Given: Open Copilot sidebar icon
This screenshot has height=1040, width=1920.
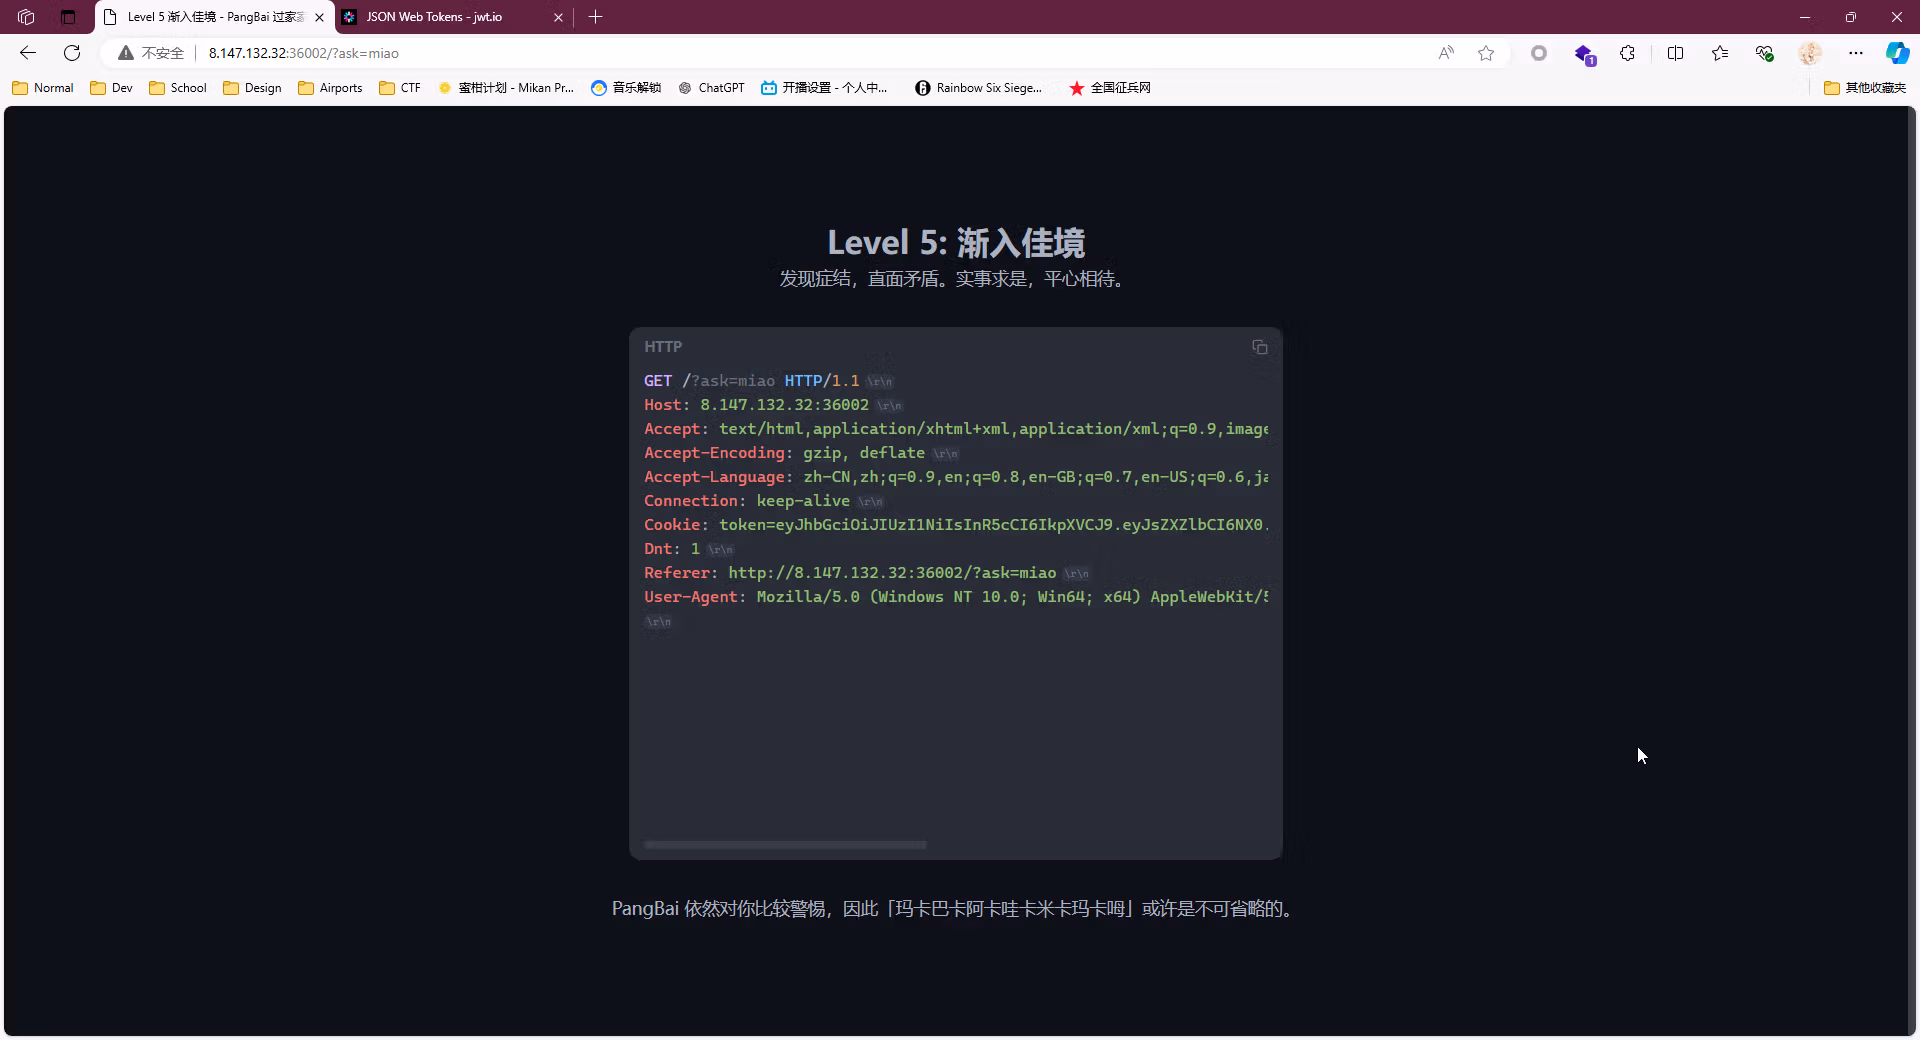Looking at the screenshot, I should (x=1897, y=53).
